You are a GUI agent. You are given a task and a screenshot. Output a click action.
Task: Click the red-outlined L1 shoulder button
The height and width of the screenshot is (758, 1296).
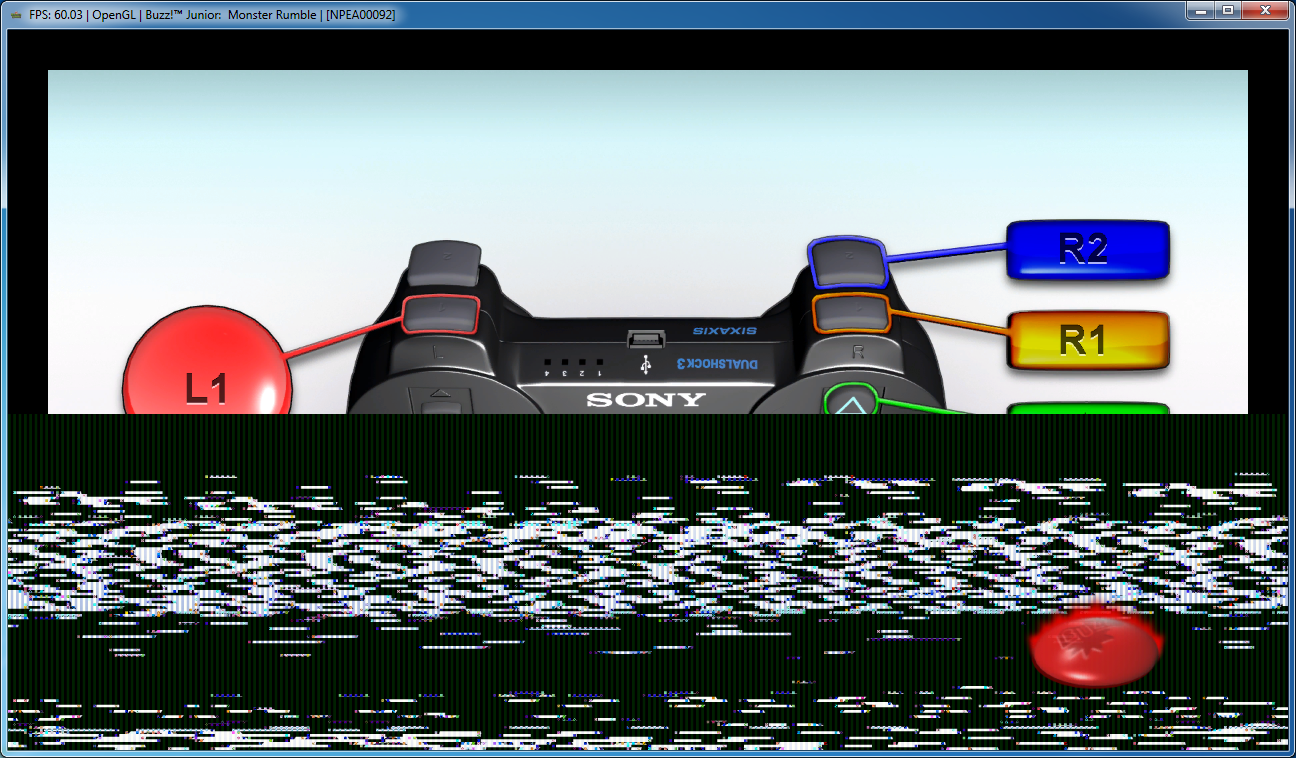point(441,314)
